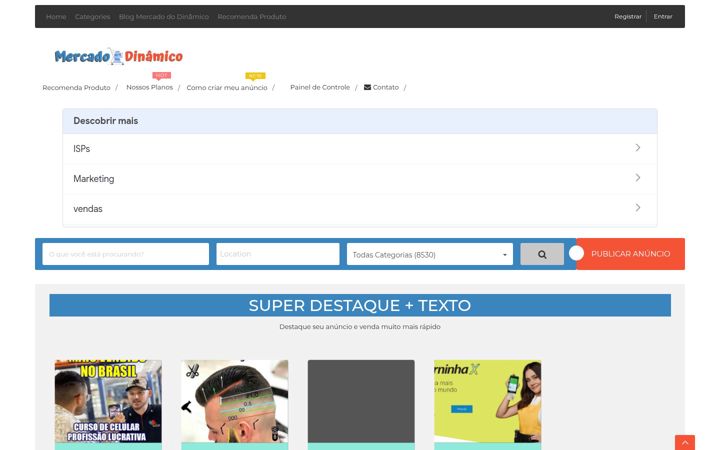Open the Curso de Celular ad thumbnail
The height and width of the screenshot is (450, 720).
pyautogui.click(x=108, y=401)
